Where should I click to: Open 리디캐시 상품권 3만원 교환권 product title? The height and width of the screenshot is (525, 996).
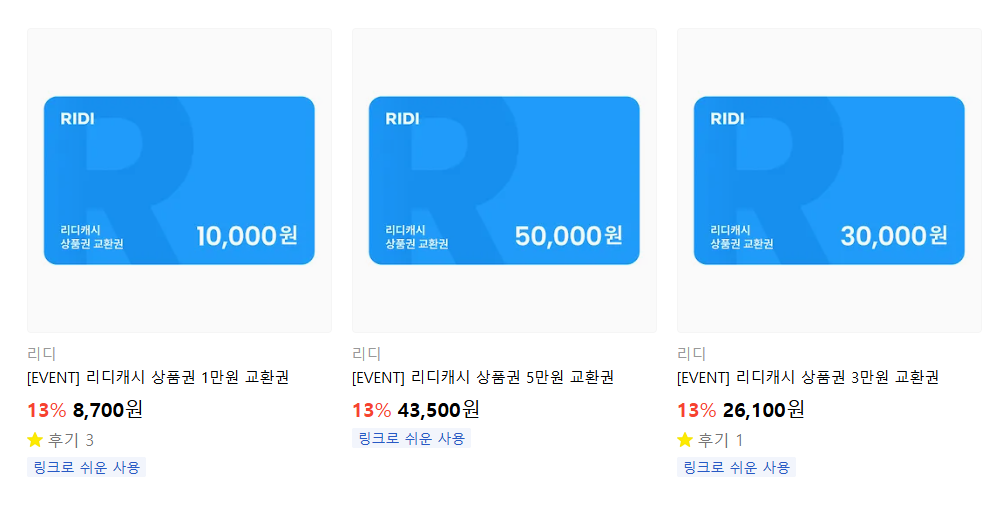click(x=808, y=377)
